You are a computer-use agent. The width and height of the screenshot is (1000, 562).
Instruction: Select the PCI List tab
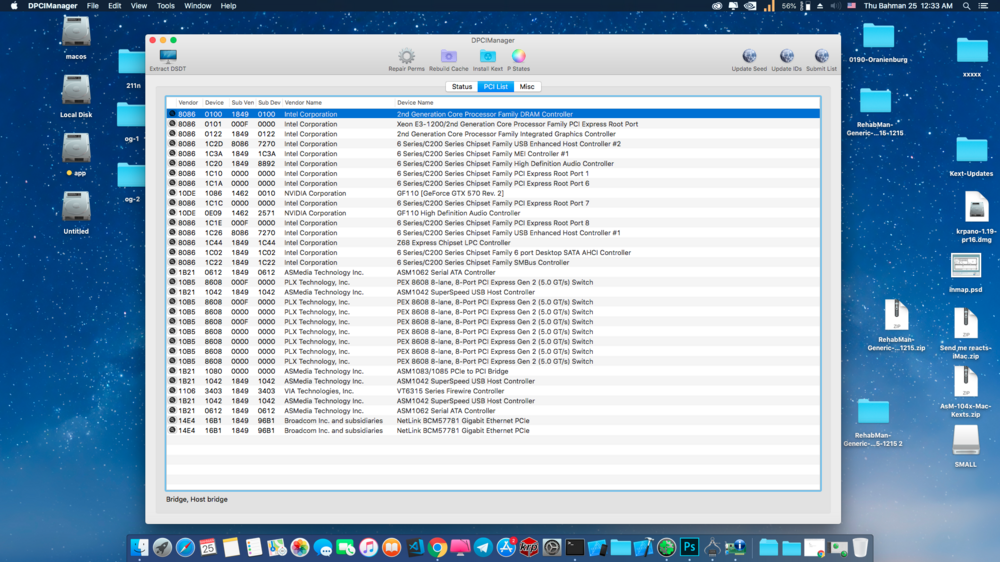click(496, 87)
